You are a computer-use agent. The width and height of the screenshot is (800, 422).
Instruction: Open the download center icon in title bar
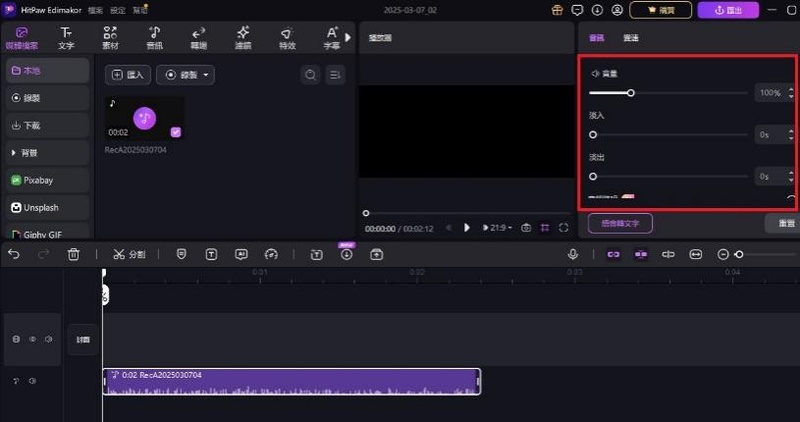click(597, 10)
